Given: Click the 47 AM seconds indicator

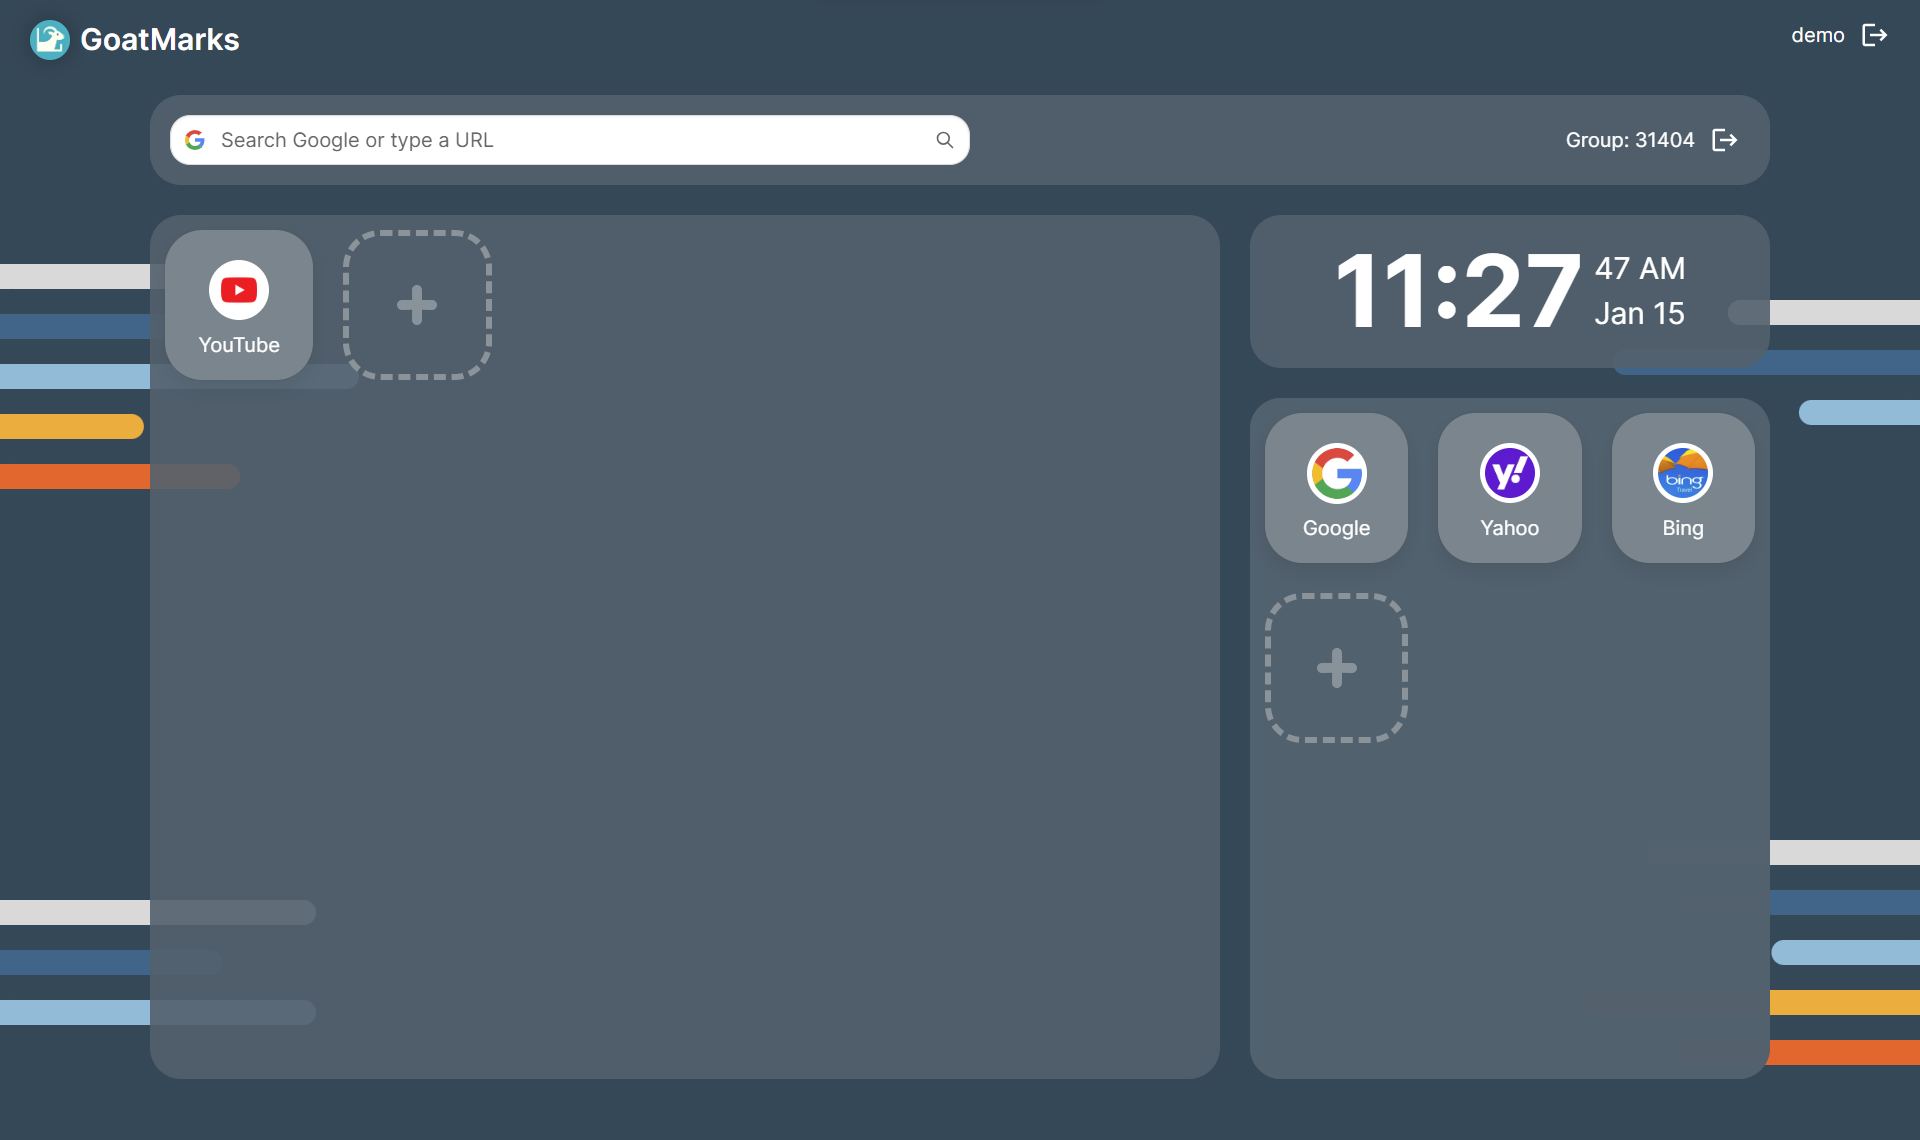Looking at the screenshot, I should [x=1639, y=268].
